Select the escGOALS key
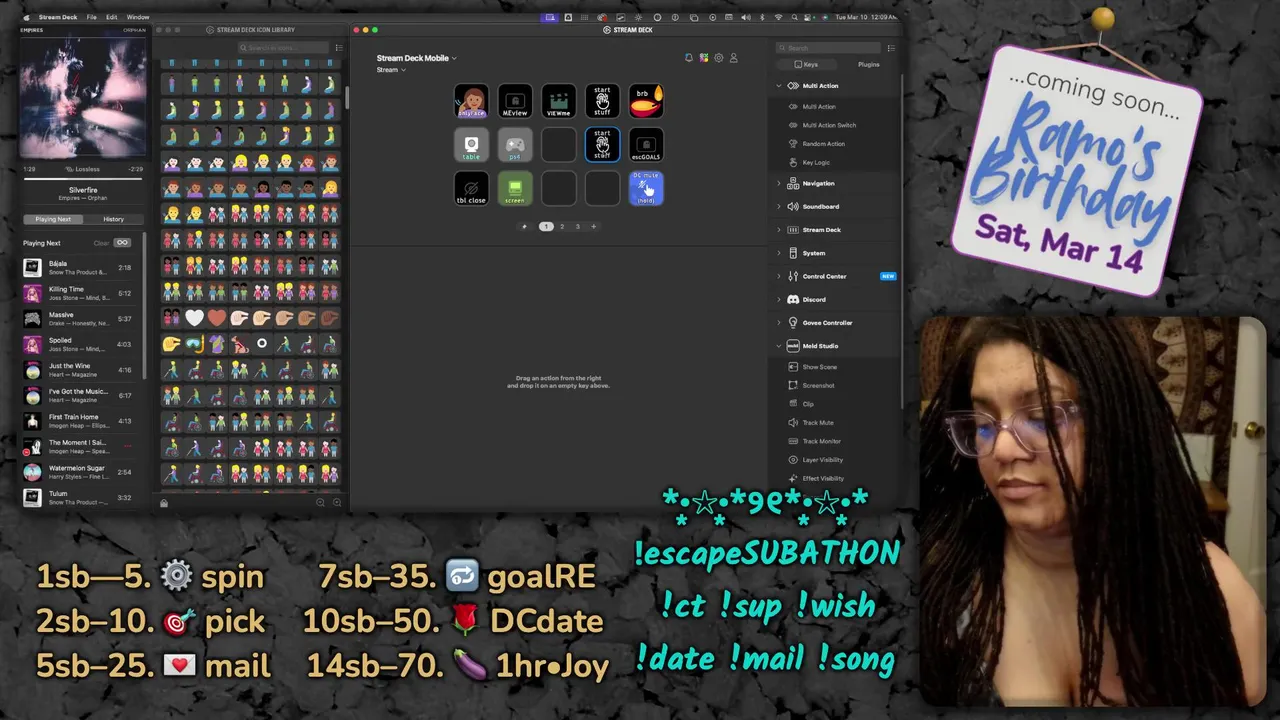Image resolution: width=1280 pixels, height=720 pixels. tap(646, 145)
